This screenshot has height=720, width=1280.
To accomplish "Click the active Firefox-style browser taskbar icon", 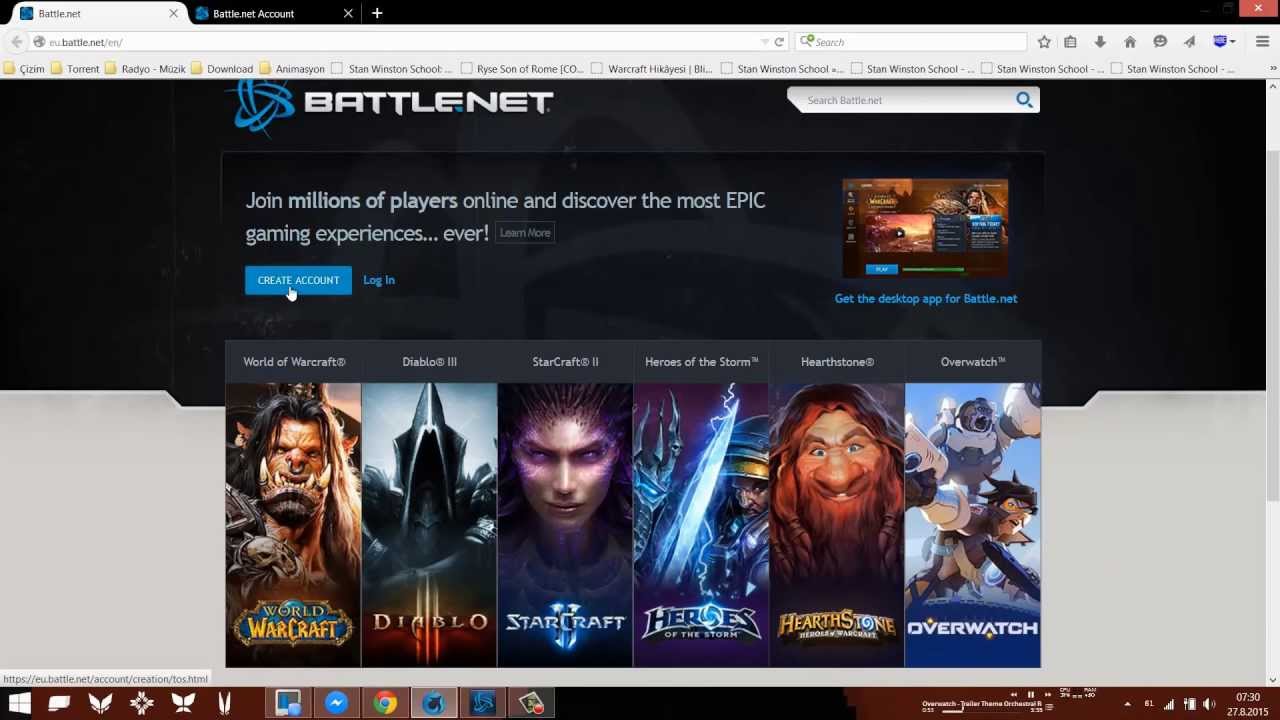I will [x=433, y=703].
